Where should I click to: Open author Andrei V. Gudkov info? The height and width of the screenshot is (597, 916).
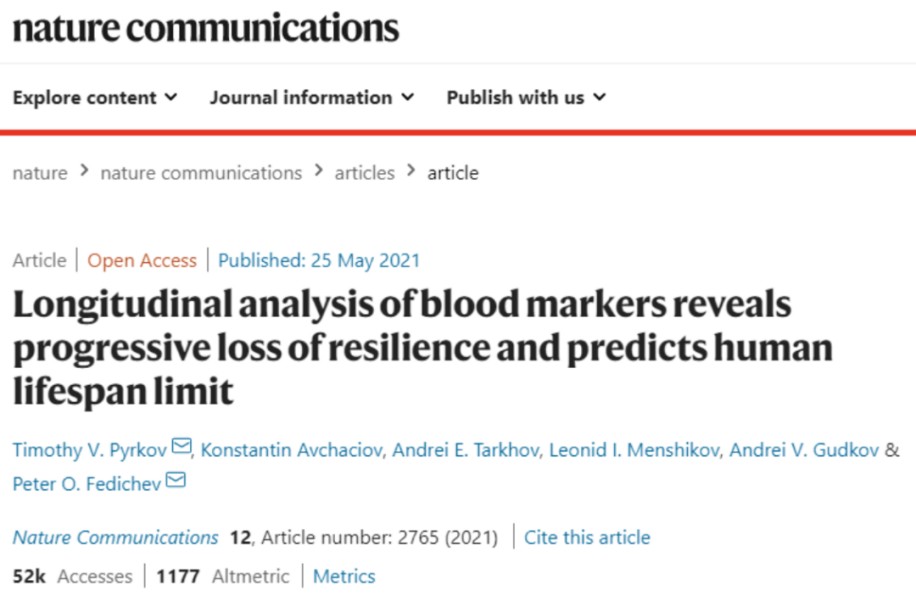coord(804,450)
